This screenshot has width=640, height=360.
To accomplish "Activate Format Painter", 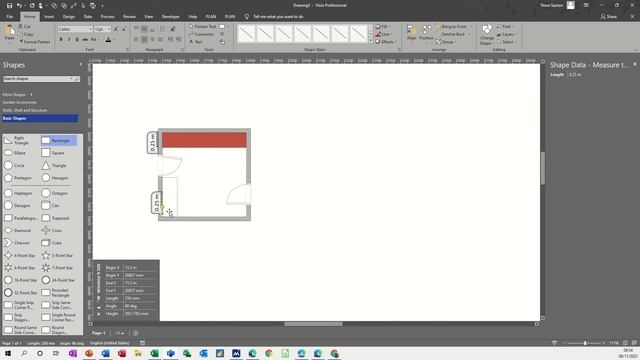I will pyautogui.click(x=34, y=42).
